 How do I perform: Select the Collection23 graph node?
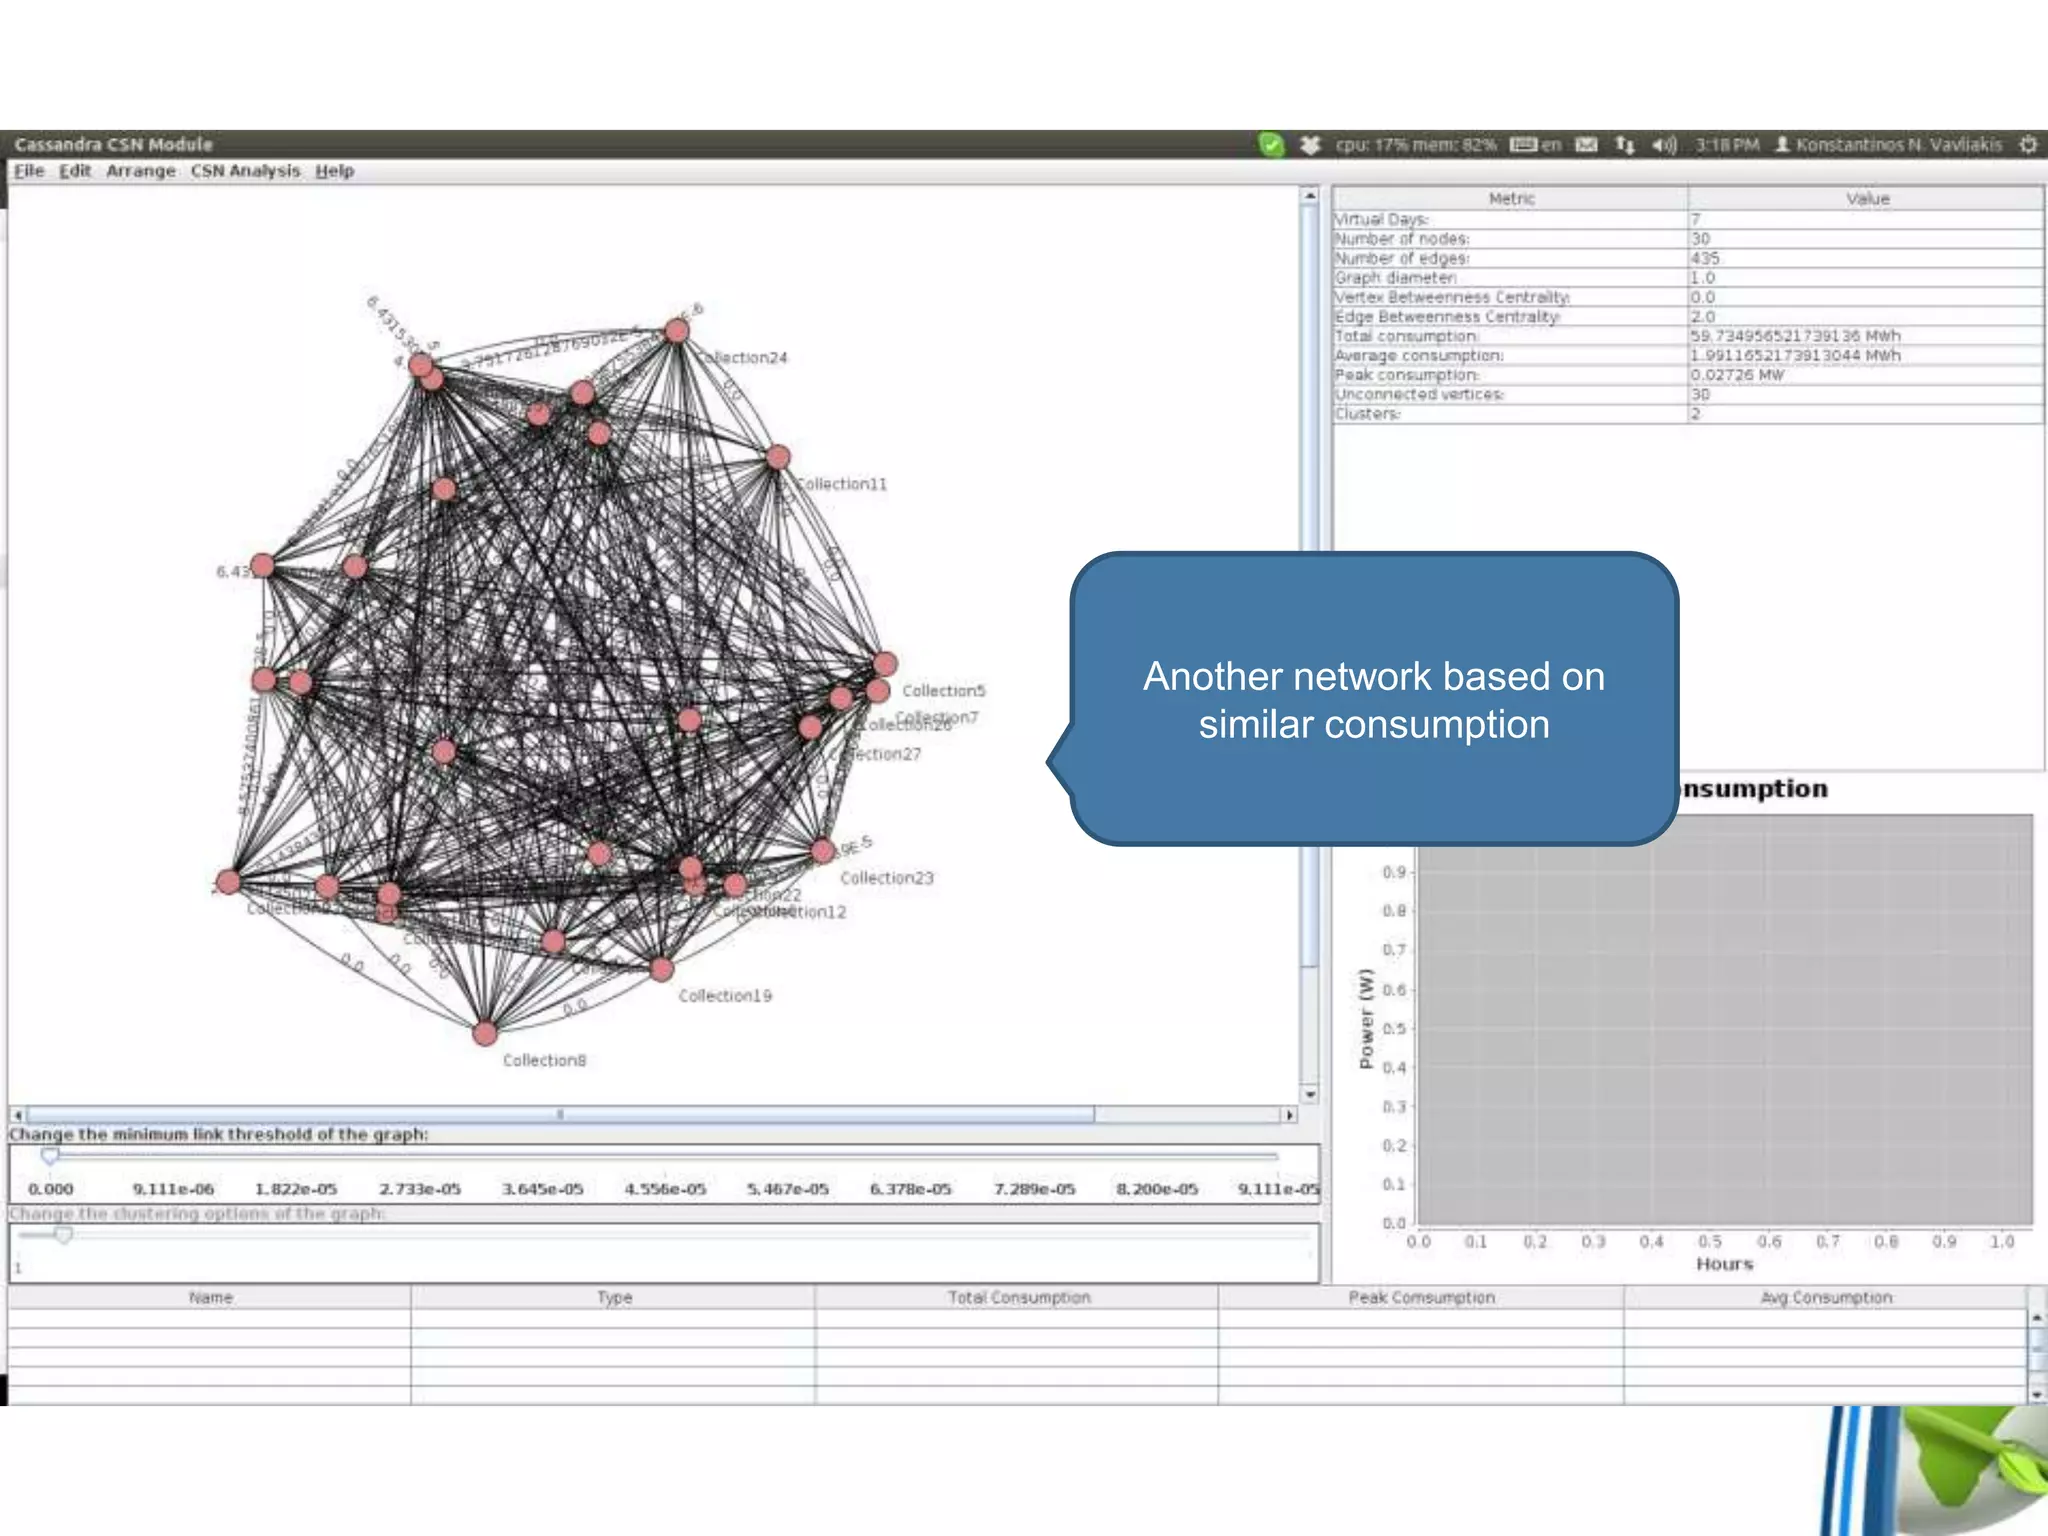pos(822,851)
